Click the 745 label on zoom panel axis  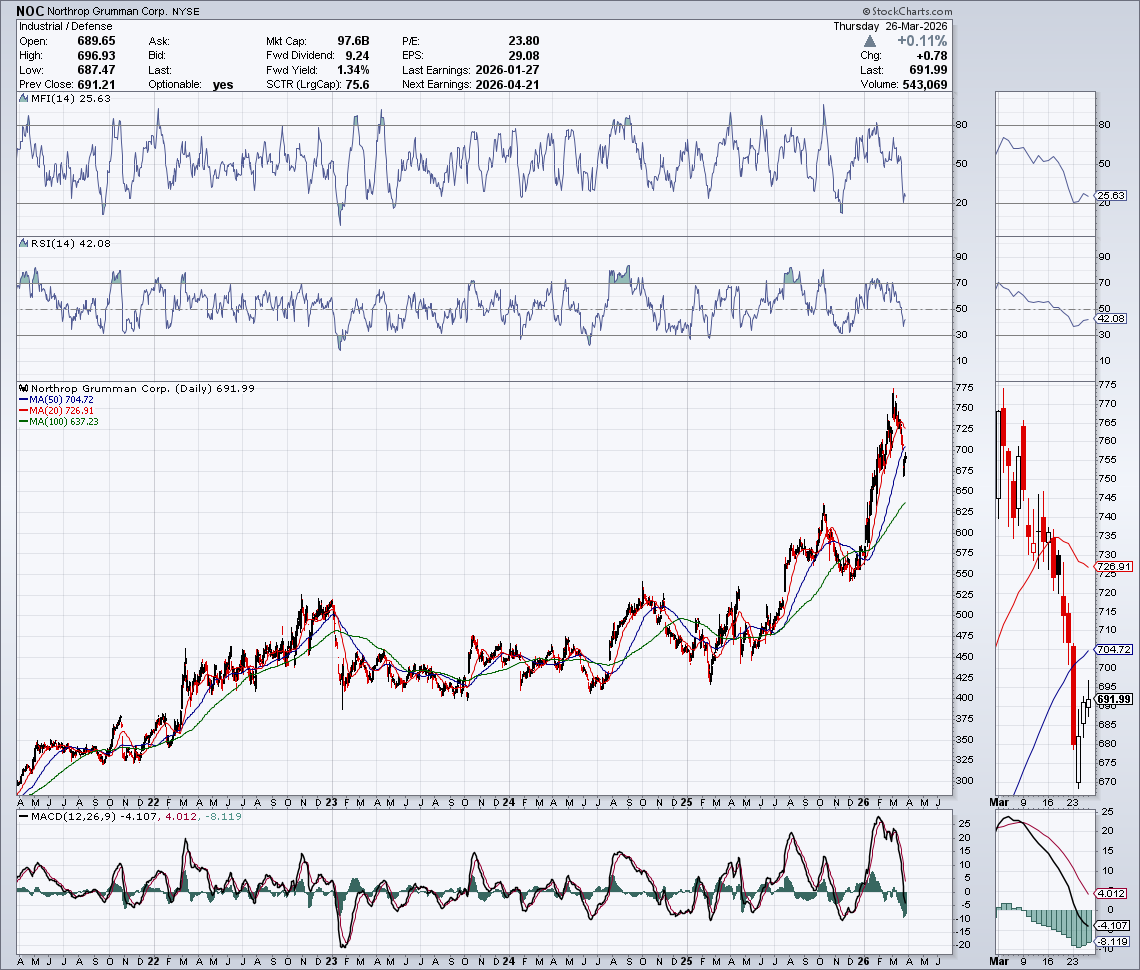click(1108, 498)
